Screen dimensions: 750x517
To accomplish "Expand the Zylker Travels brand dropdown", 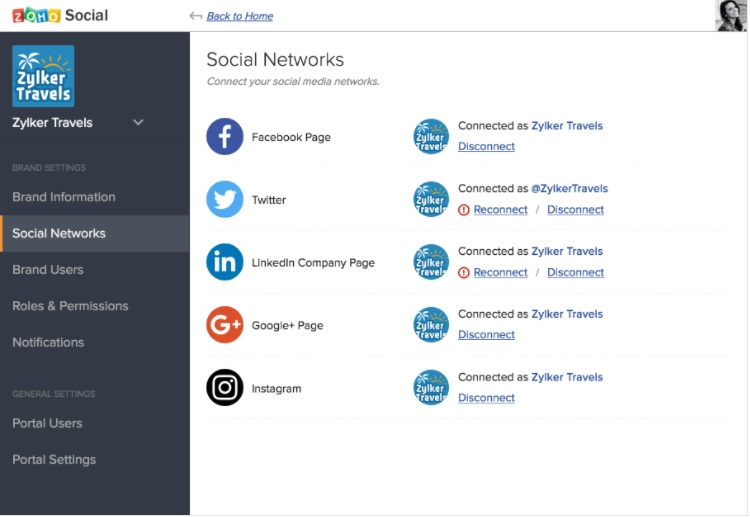I will (x=138, y=123).
